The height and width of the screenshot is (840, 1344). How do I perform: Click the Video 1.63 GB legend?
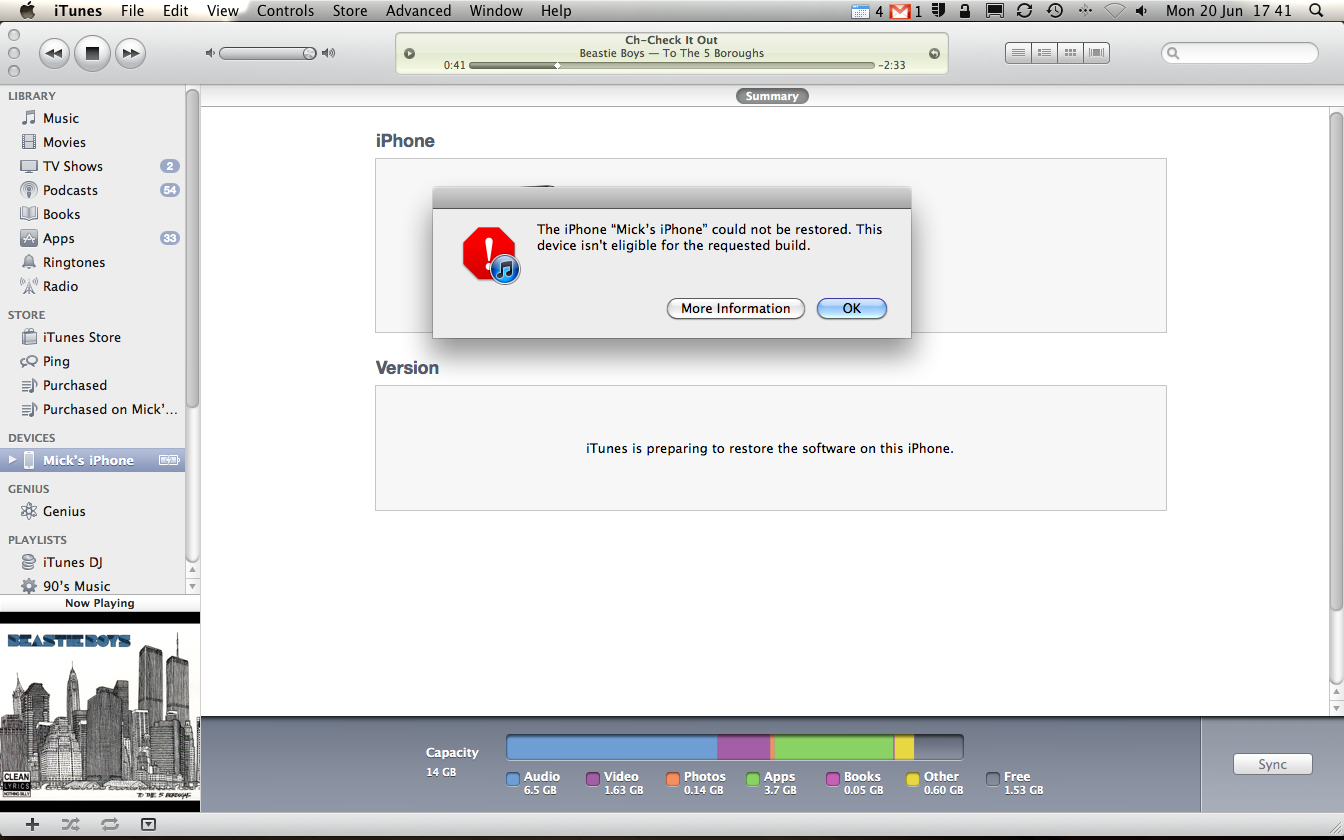point(615,782)
